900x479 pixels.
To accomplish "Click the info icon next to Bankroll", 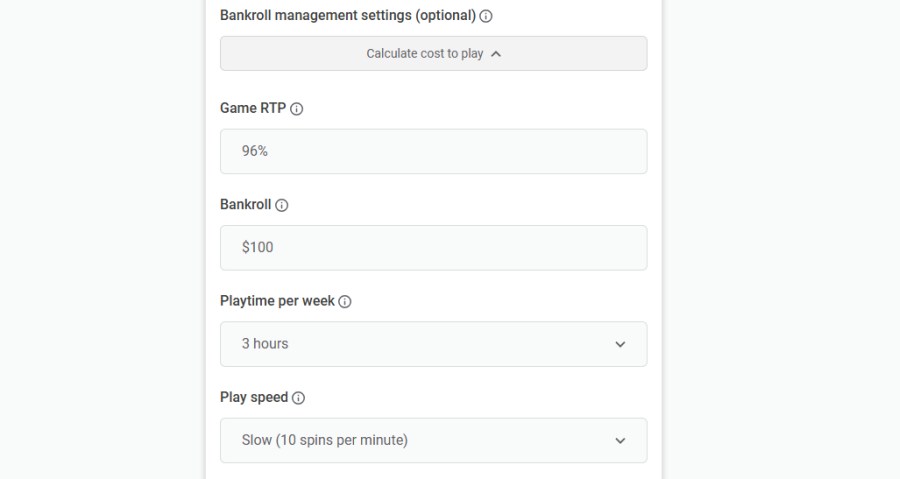I will 282,205.
